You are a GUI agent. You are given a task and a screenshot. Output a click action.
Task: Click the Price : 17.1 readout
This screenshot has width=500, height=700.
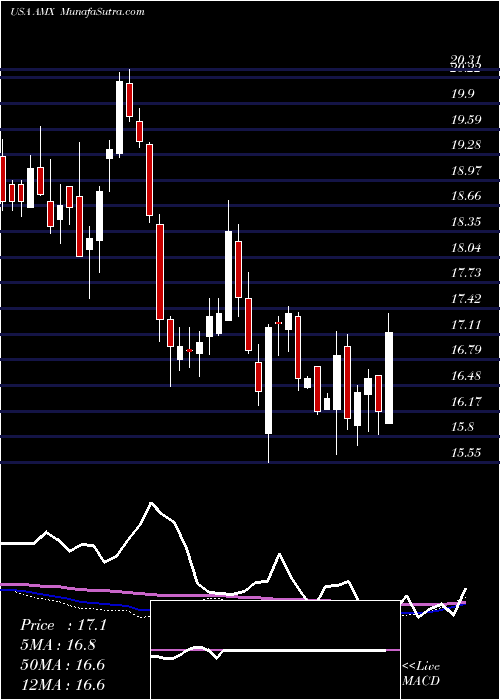pos(63,625)
